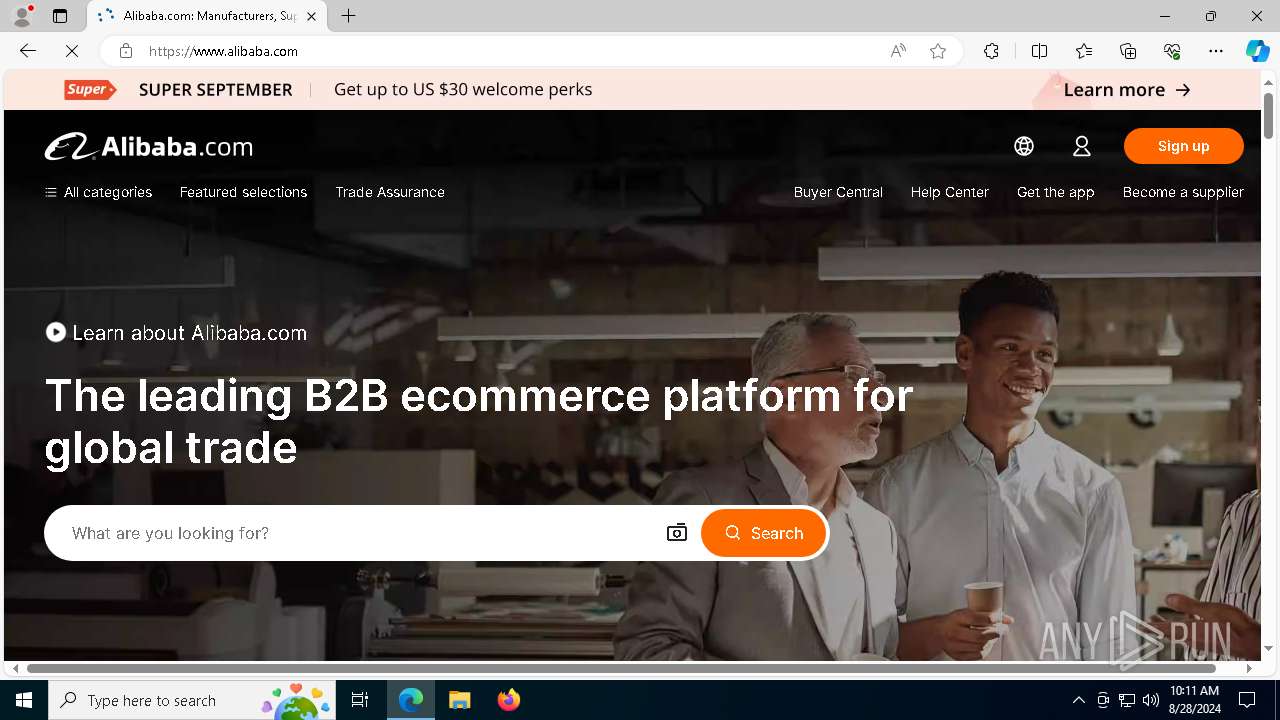Open Buyer Central menu

838,192
